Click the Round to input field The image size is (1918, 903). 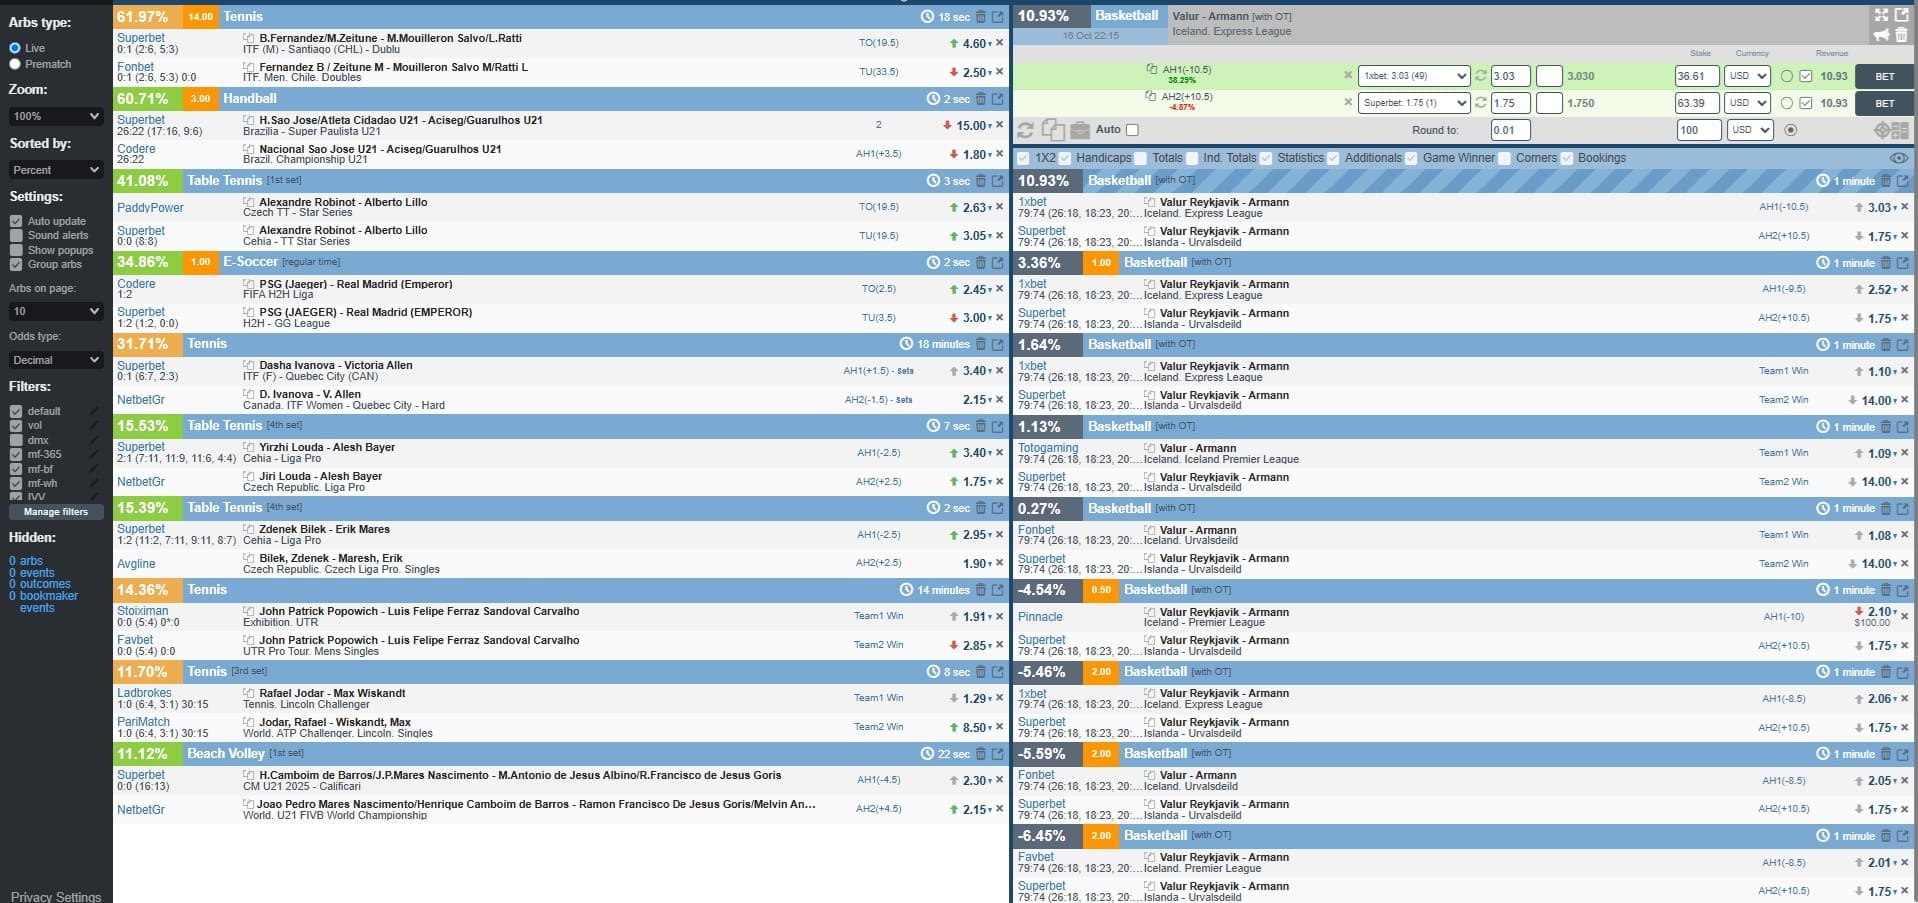click(x=1509, y=130)
